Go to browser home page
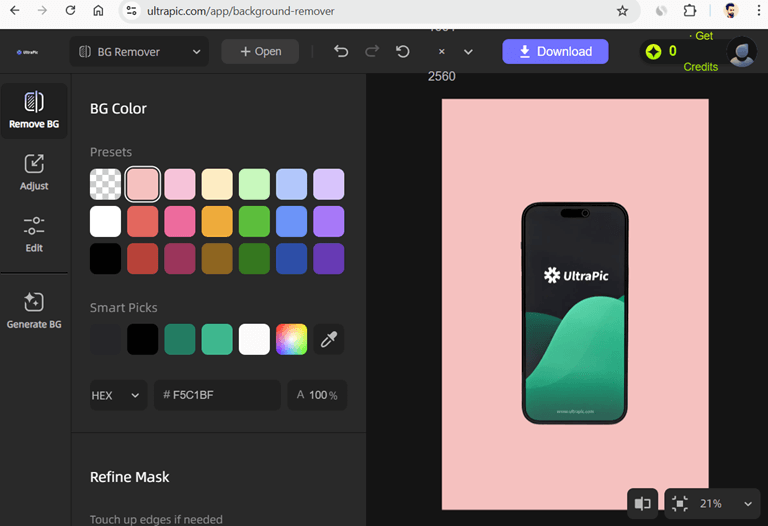Viewport: 768px width, 526px height. 98,10
